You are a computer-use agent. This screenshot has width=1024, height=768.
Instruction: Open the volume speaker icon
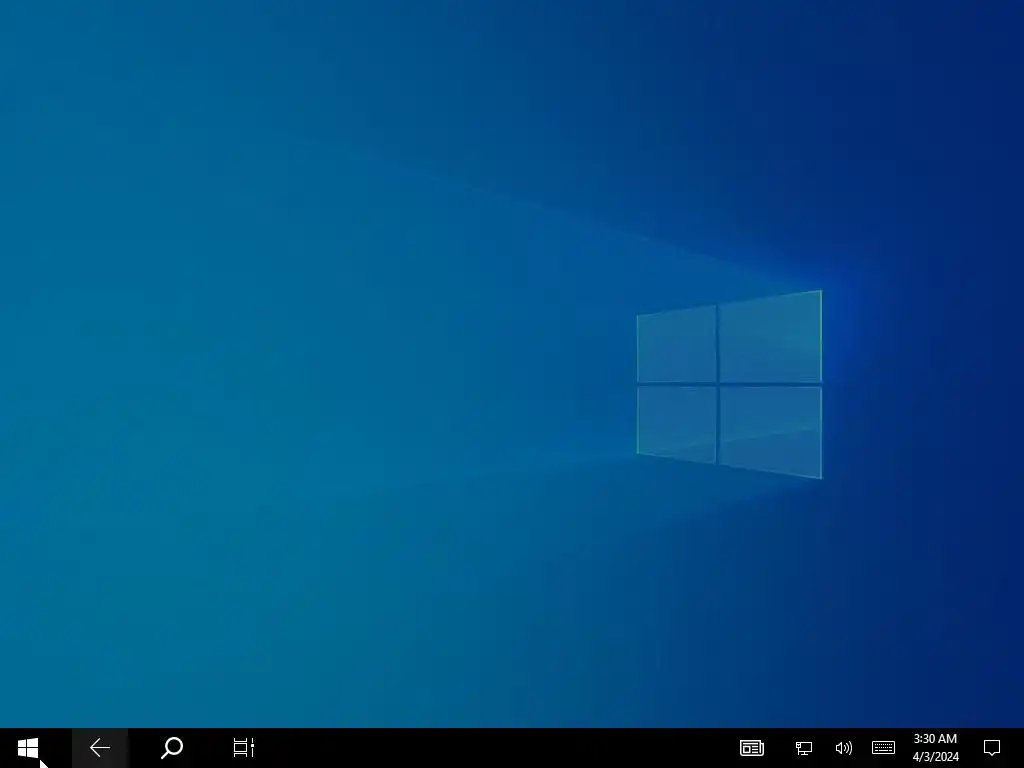click(843, 748)
